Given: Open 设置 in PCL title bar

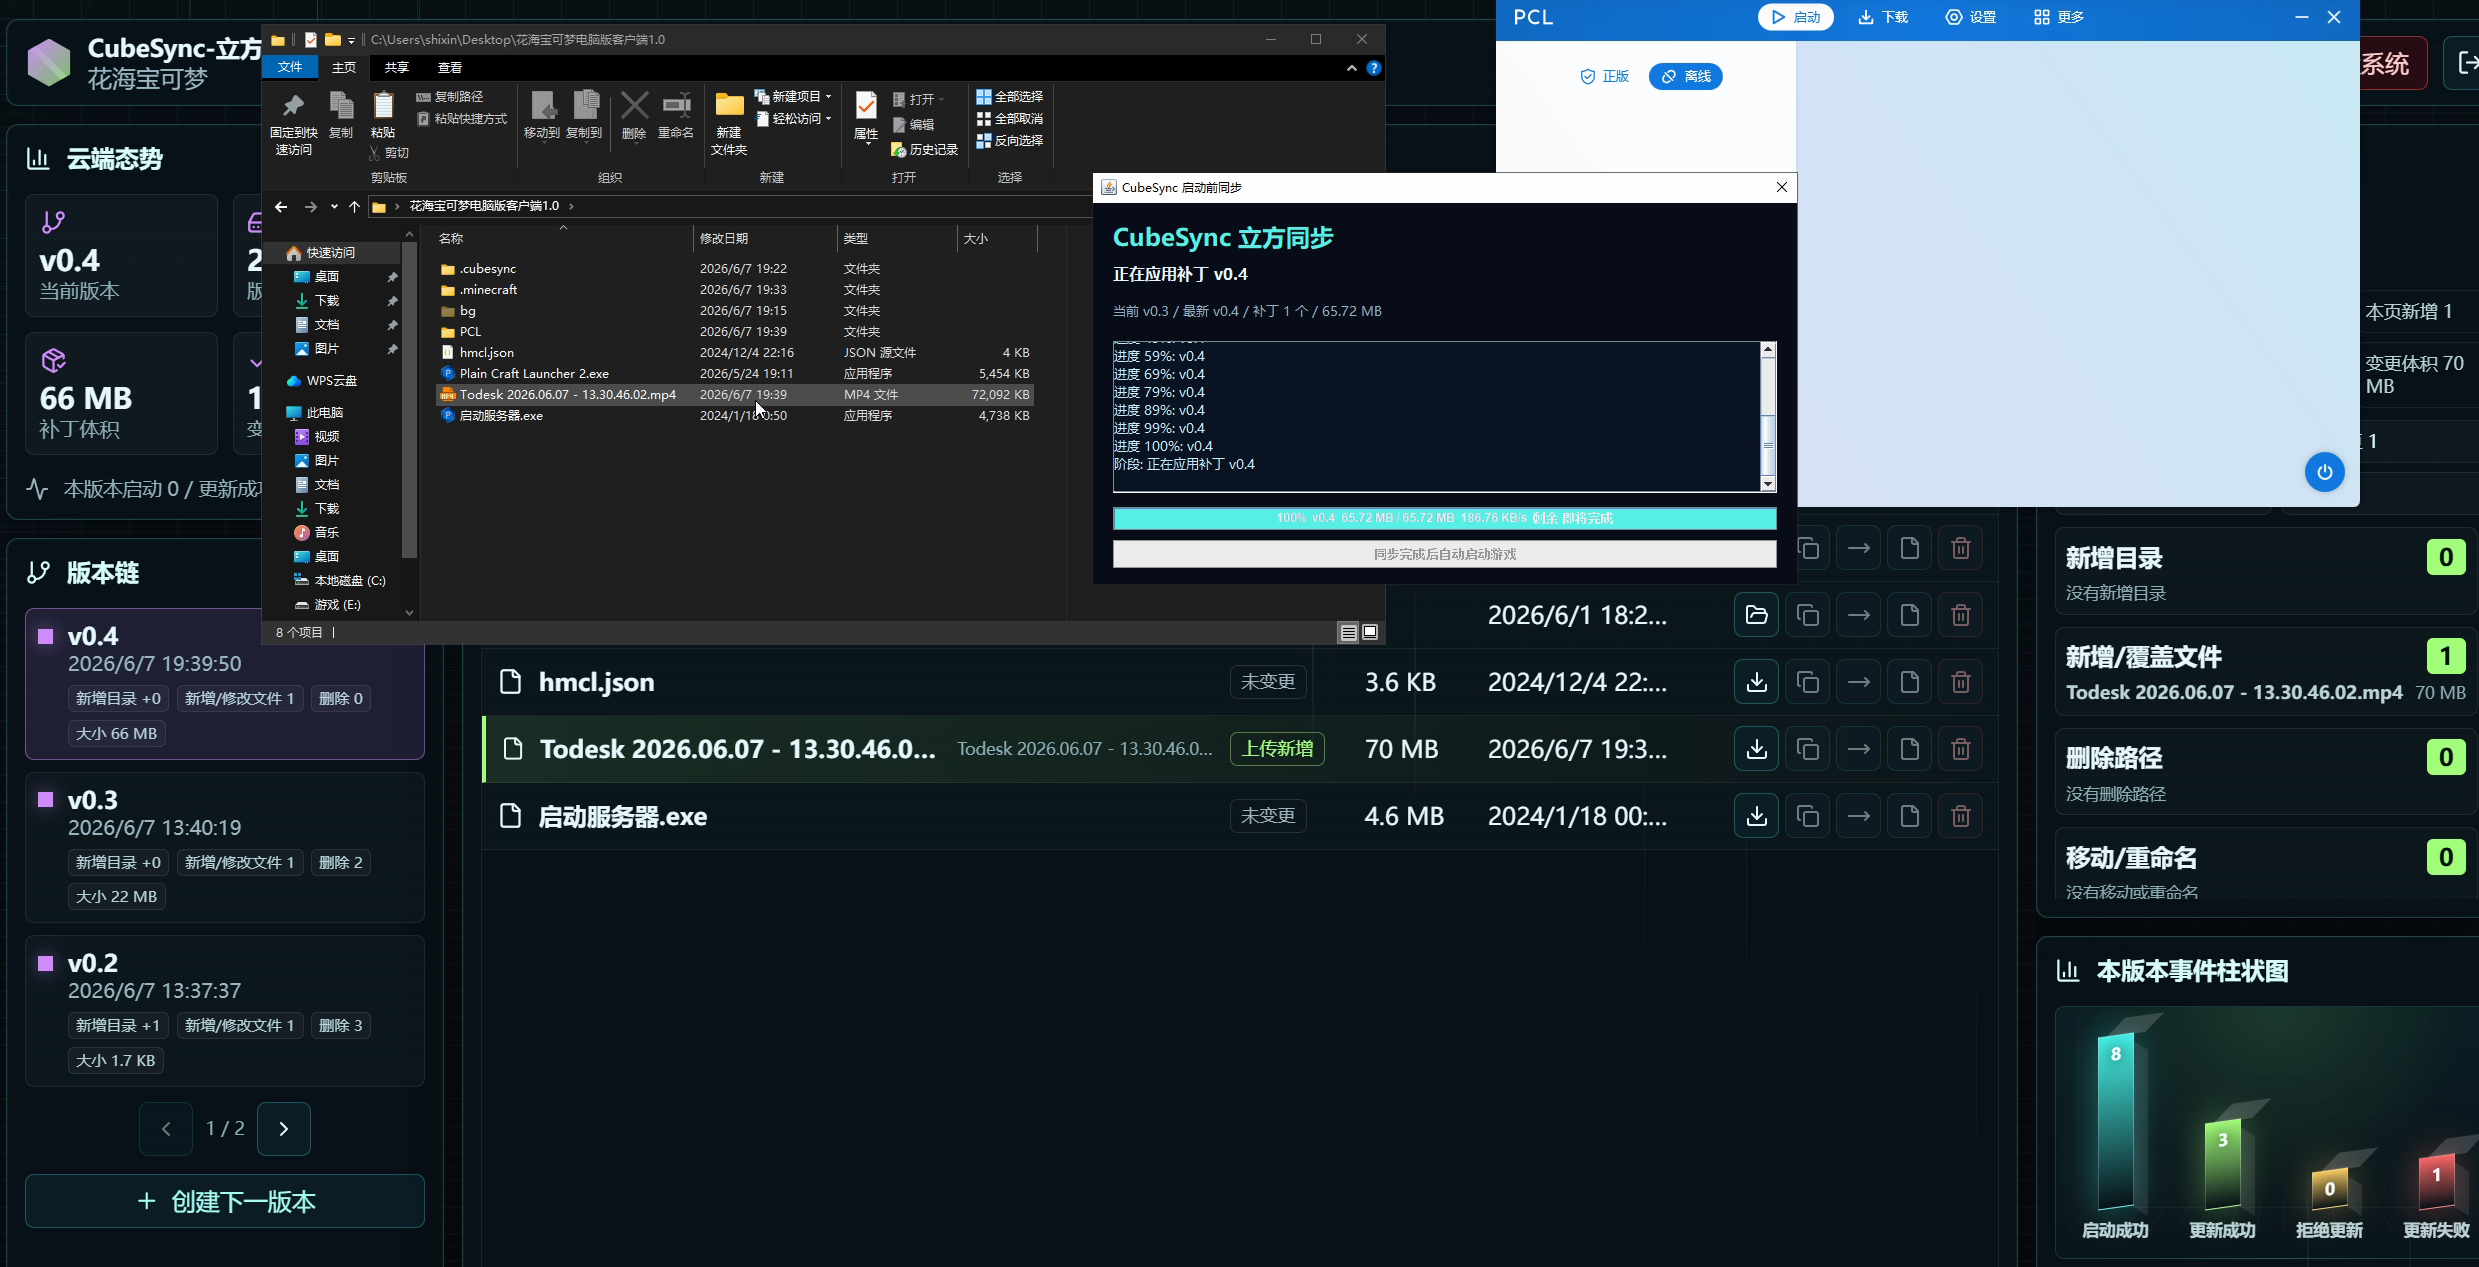Looking at the screenshot, I should coord(1971,17).
